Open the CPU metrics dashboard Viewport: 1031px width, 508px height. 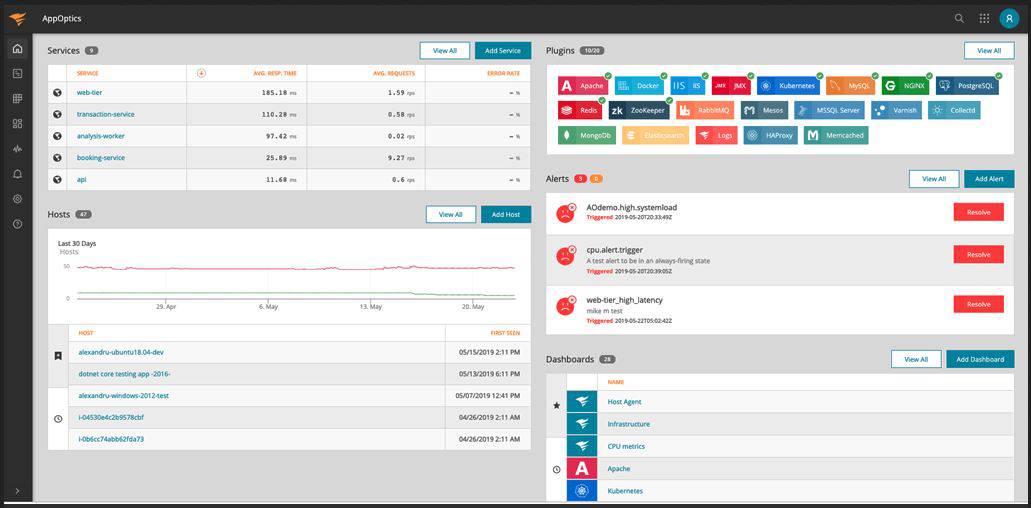click(x=626, y=446)
